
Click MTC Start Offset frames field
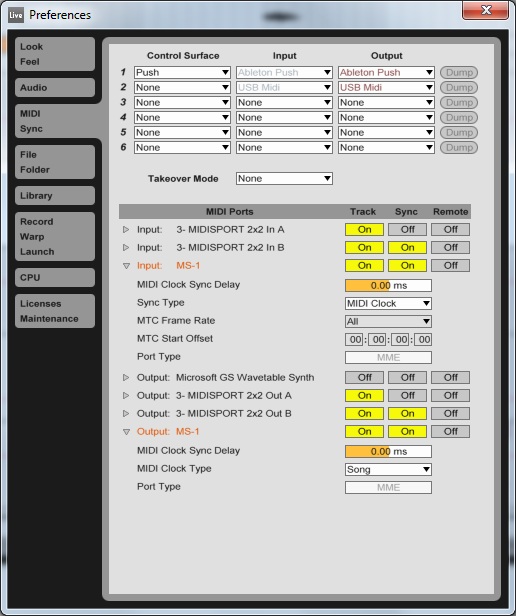coord(423,340)
